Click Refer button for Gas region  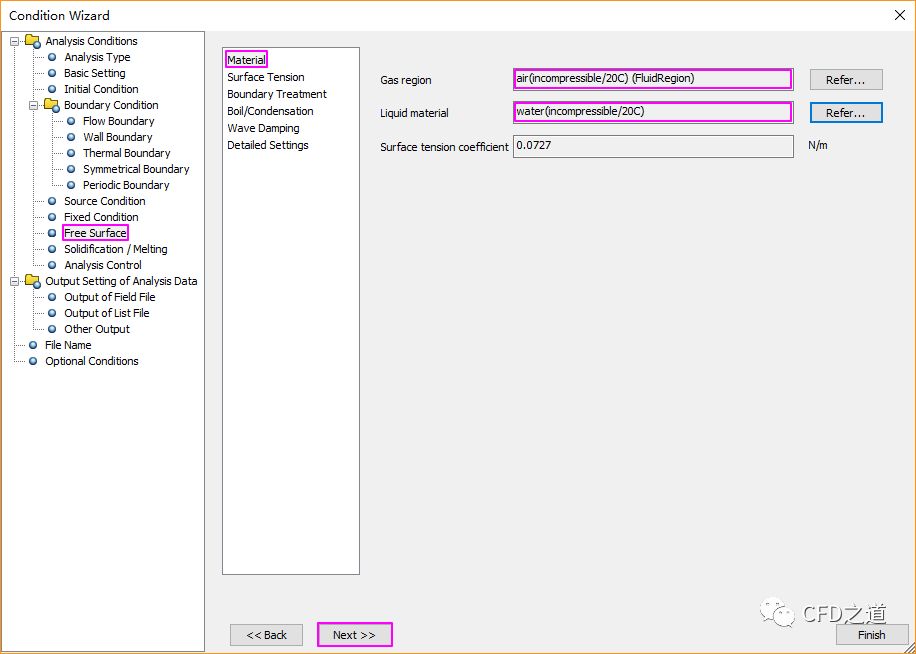(x=845, y=80)
